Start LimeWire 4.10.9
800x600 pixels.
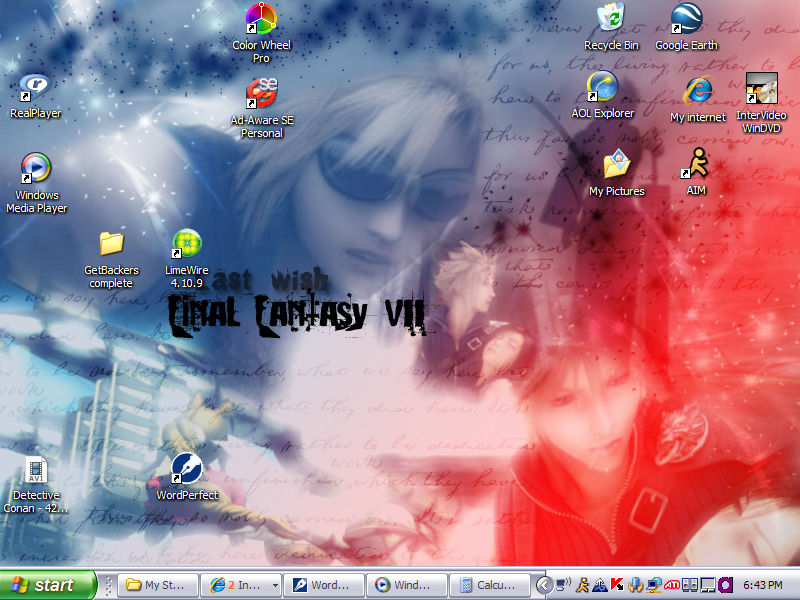pos(186,242)
